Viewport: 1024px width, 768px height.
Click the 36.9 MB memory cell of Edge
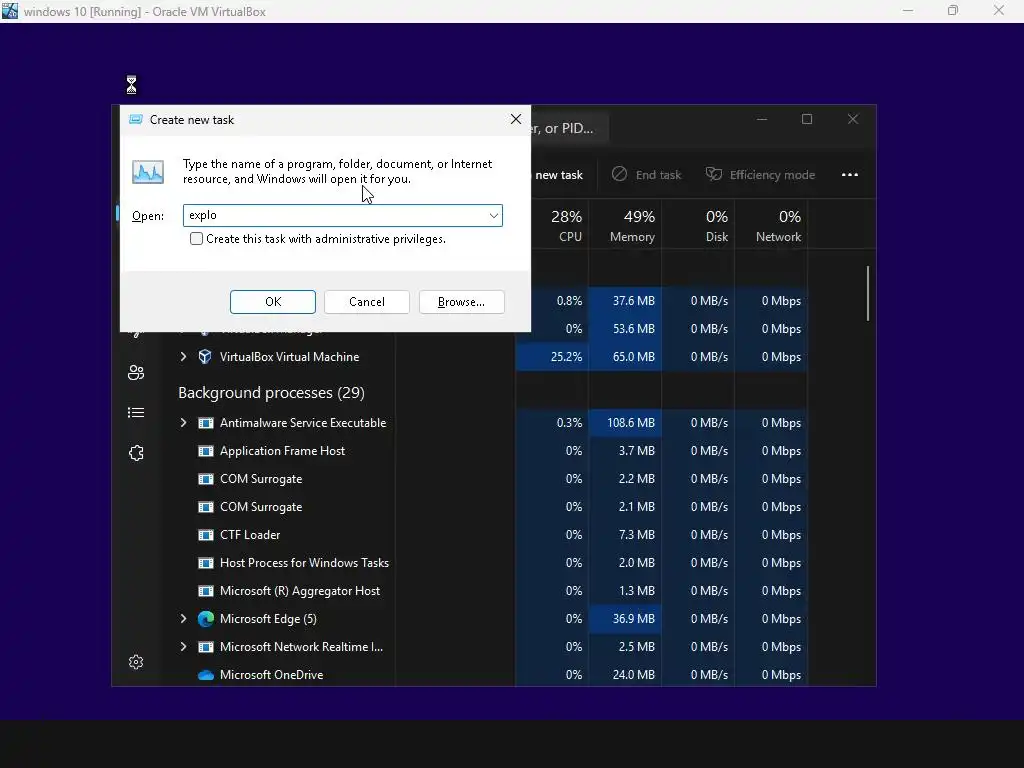click(x=625, y=619)
